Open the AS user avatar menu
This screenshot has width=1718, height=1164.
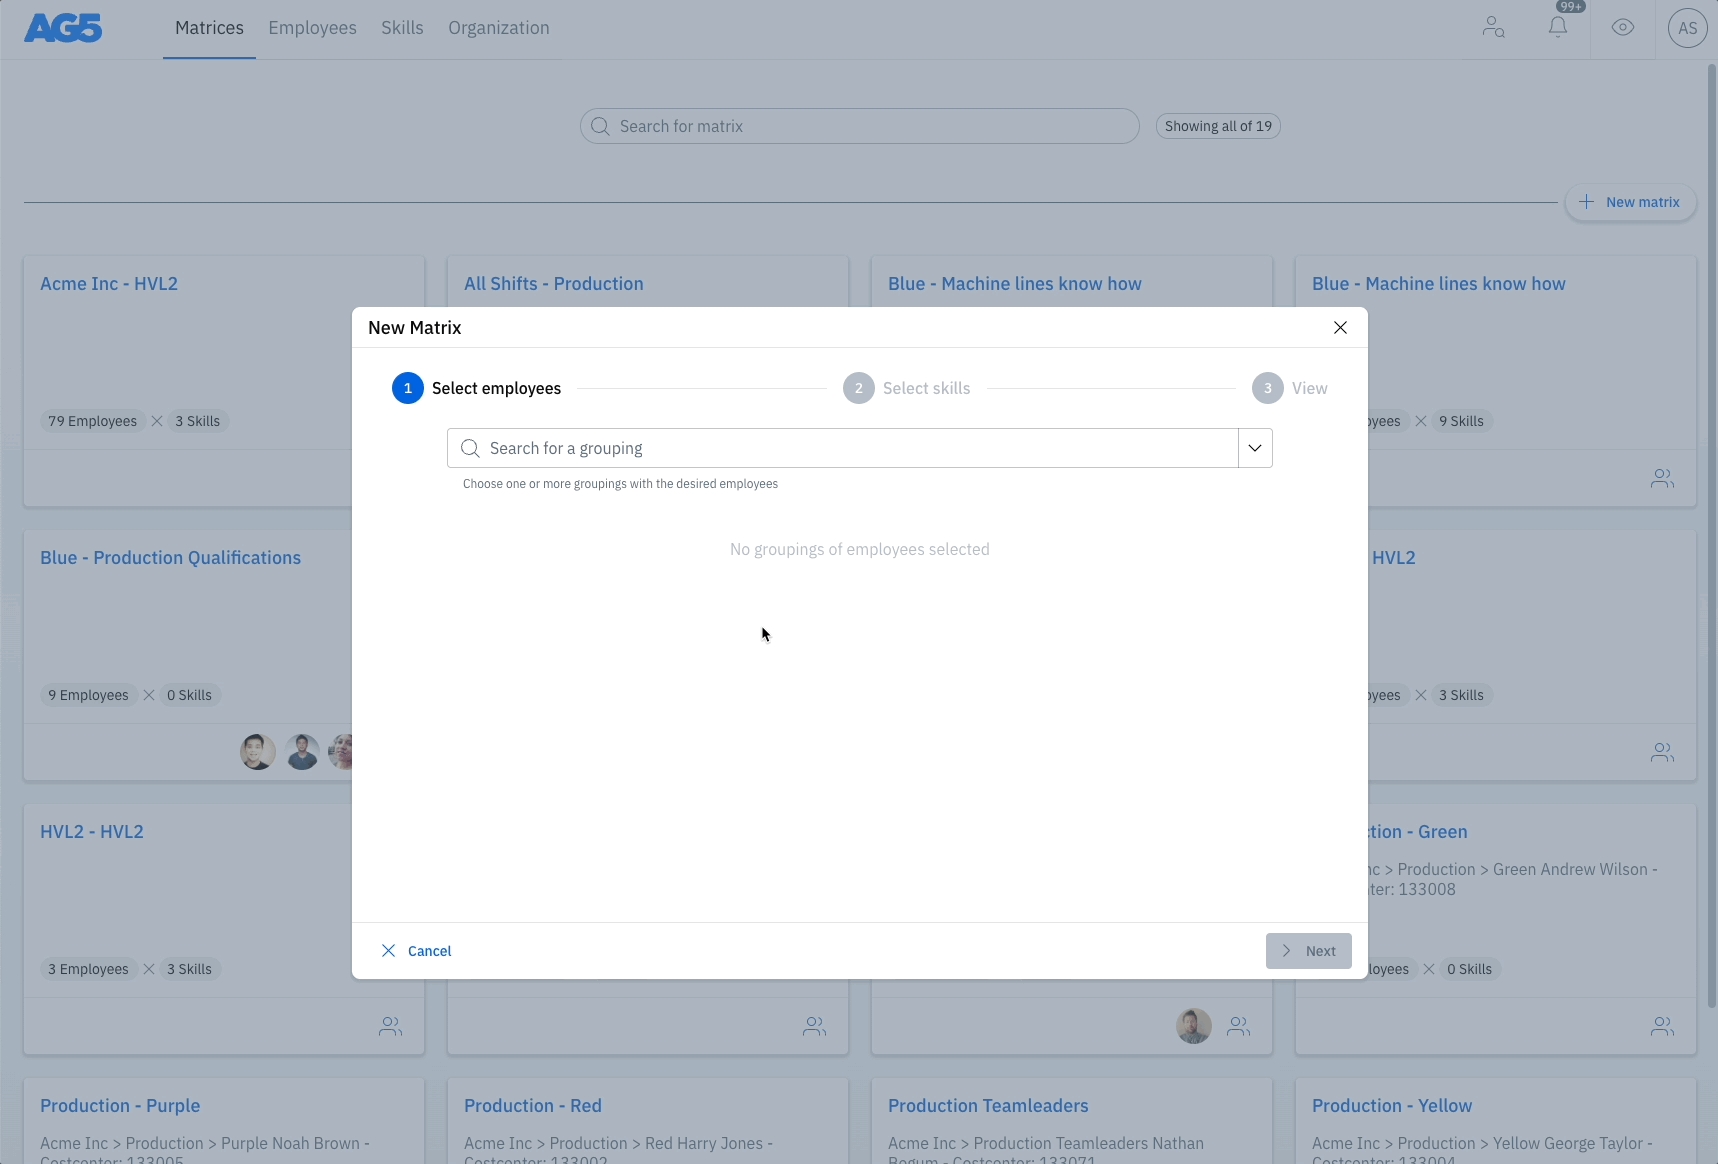pos(1687,28)
